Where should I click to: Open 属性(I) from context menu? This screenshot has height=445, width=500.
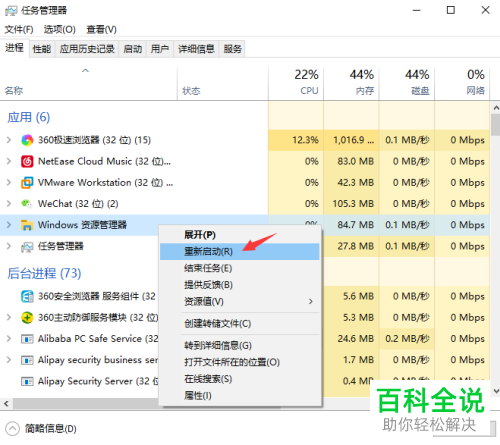click(240, 396)
